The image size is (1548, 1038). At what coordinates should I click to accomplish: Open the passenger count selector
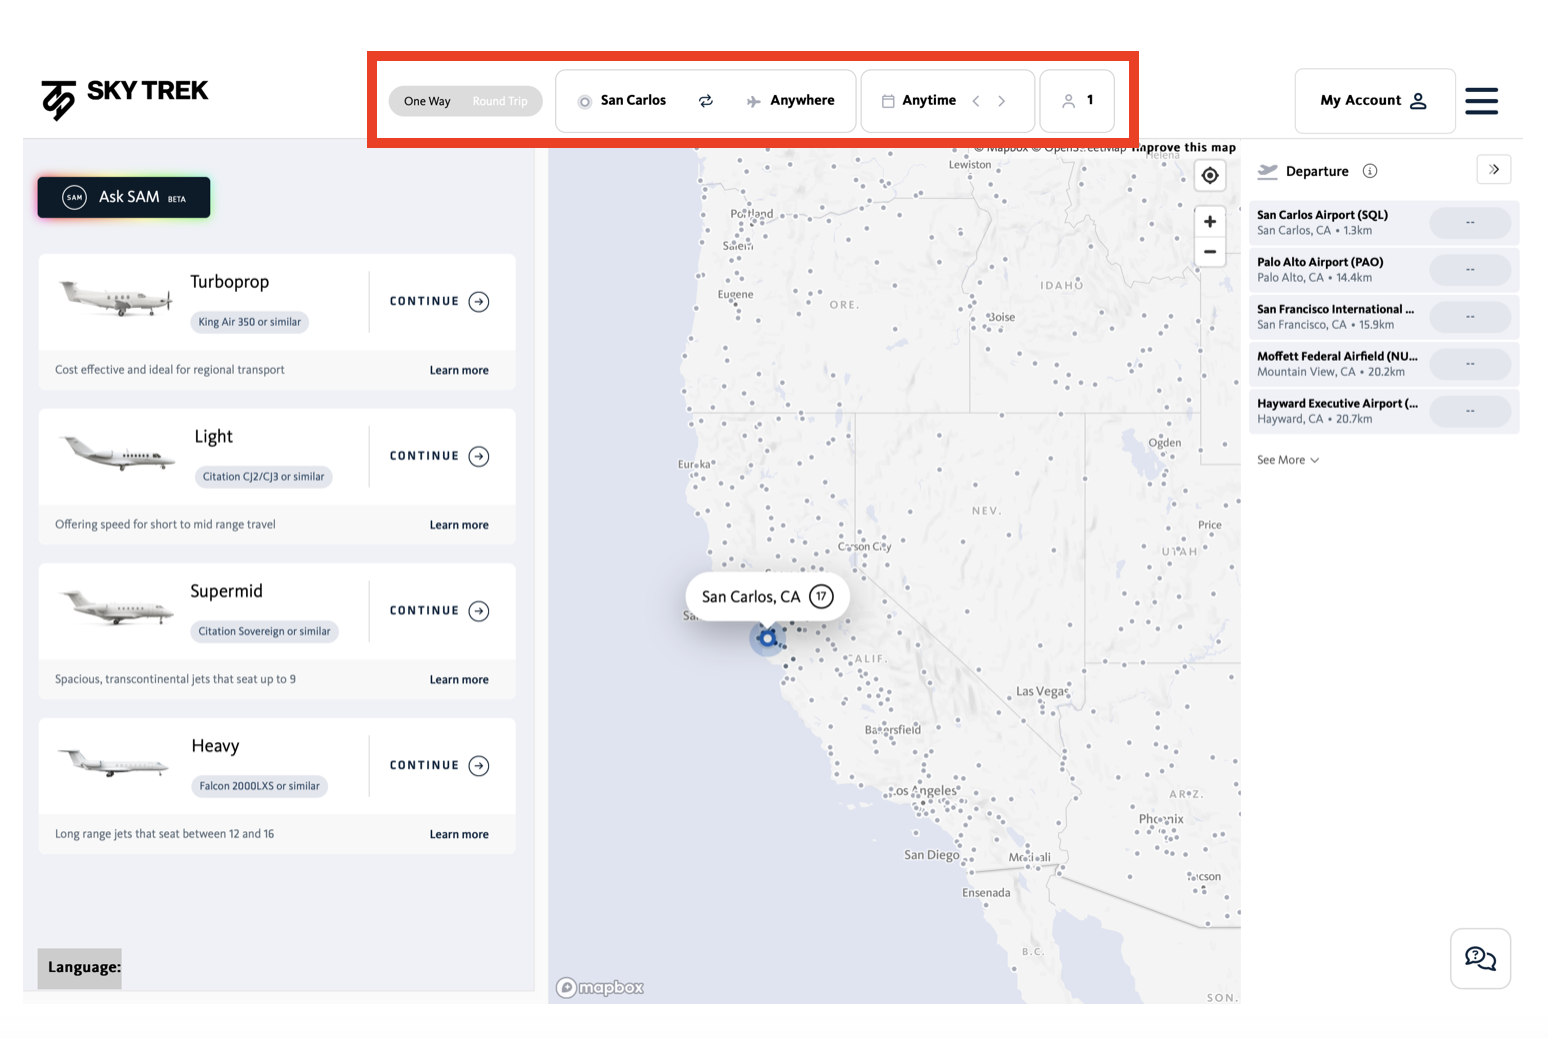(x=1077, y=101)
